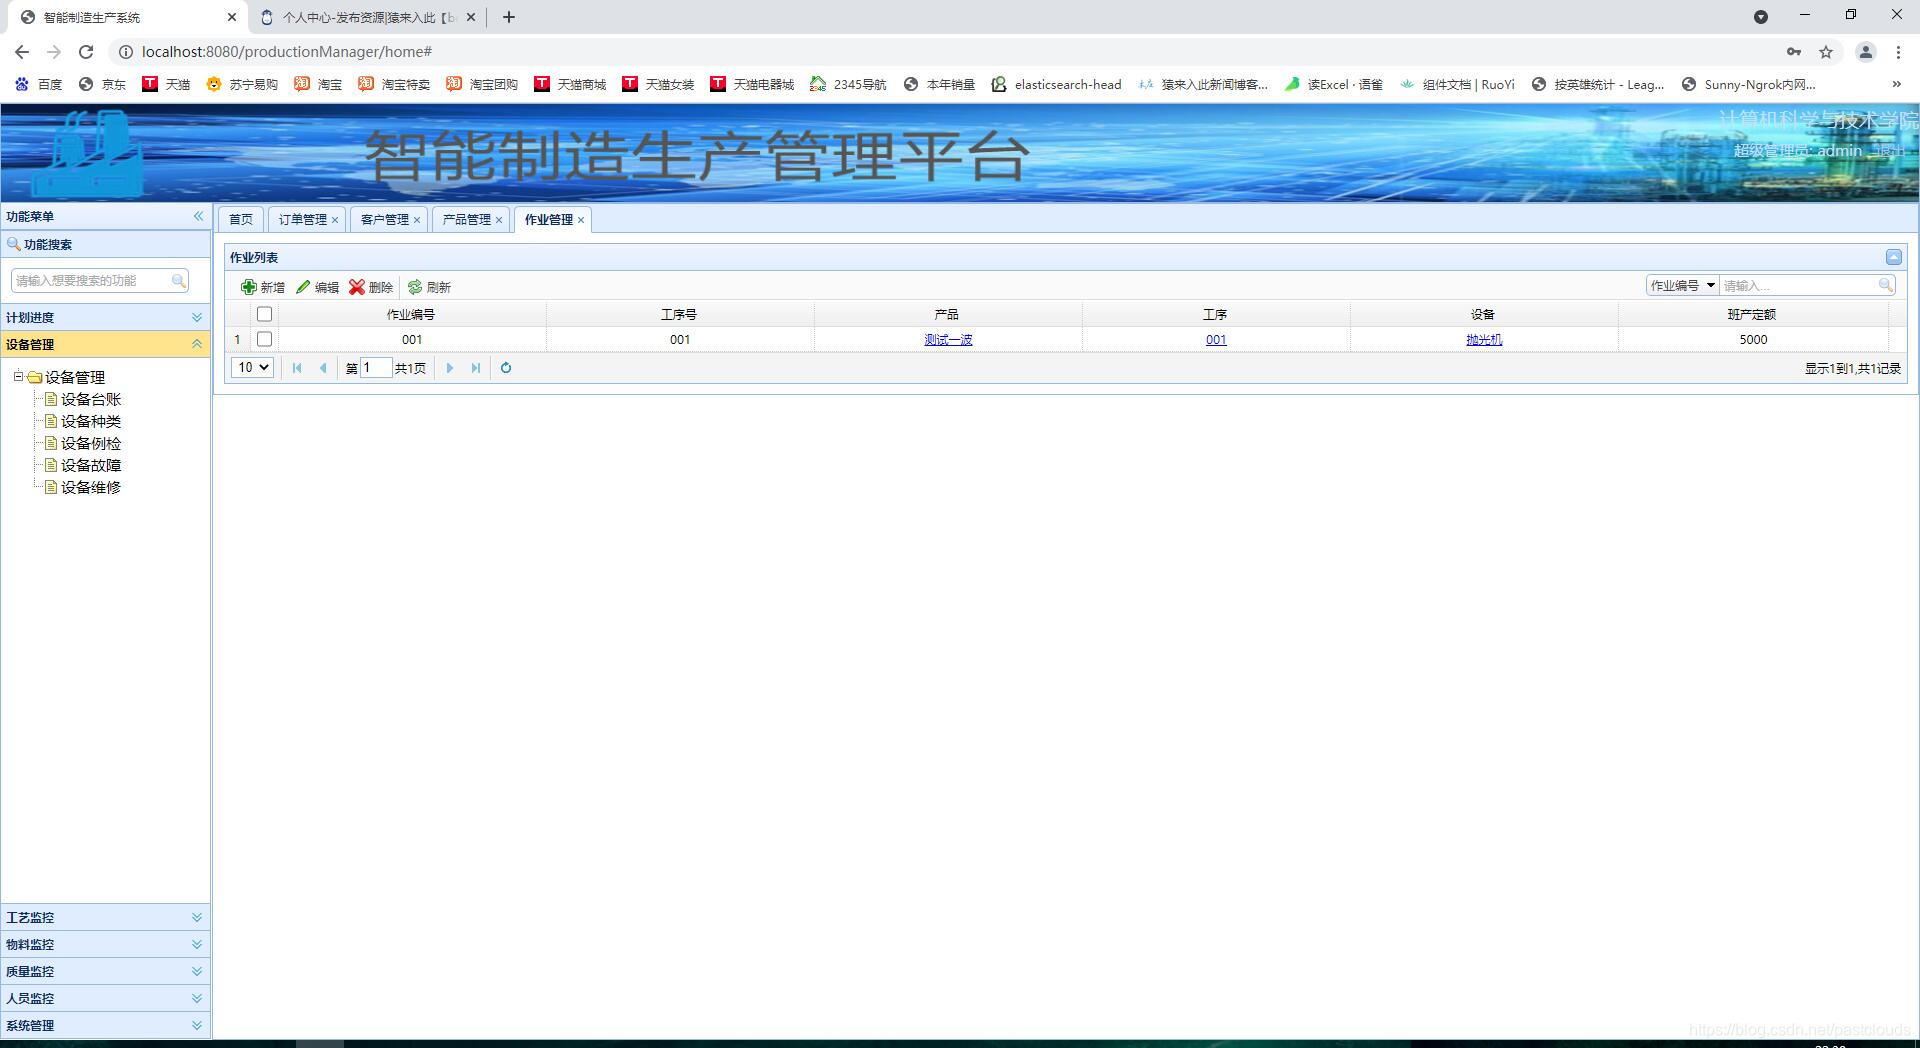Click the red 删除 delete icon

[x=358, y=287]
